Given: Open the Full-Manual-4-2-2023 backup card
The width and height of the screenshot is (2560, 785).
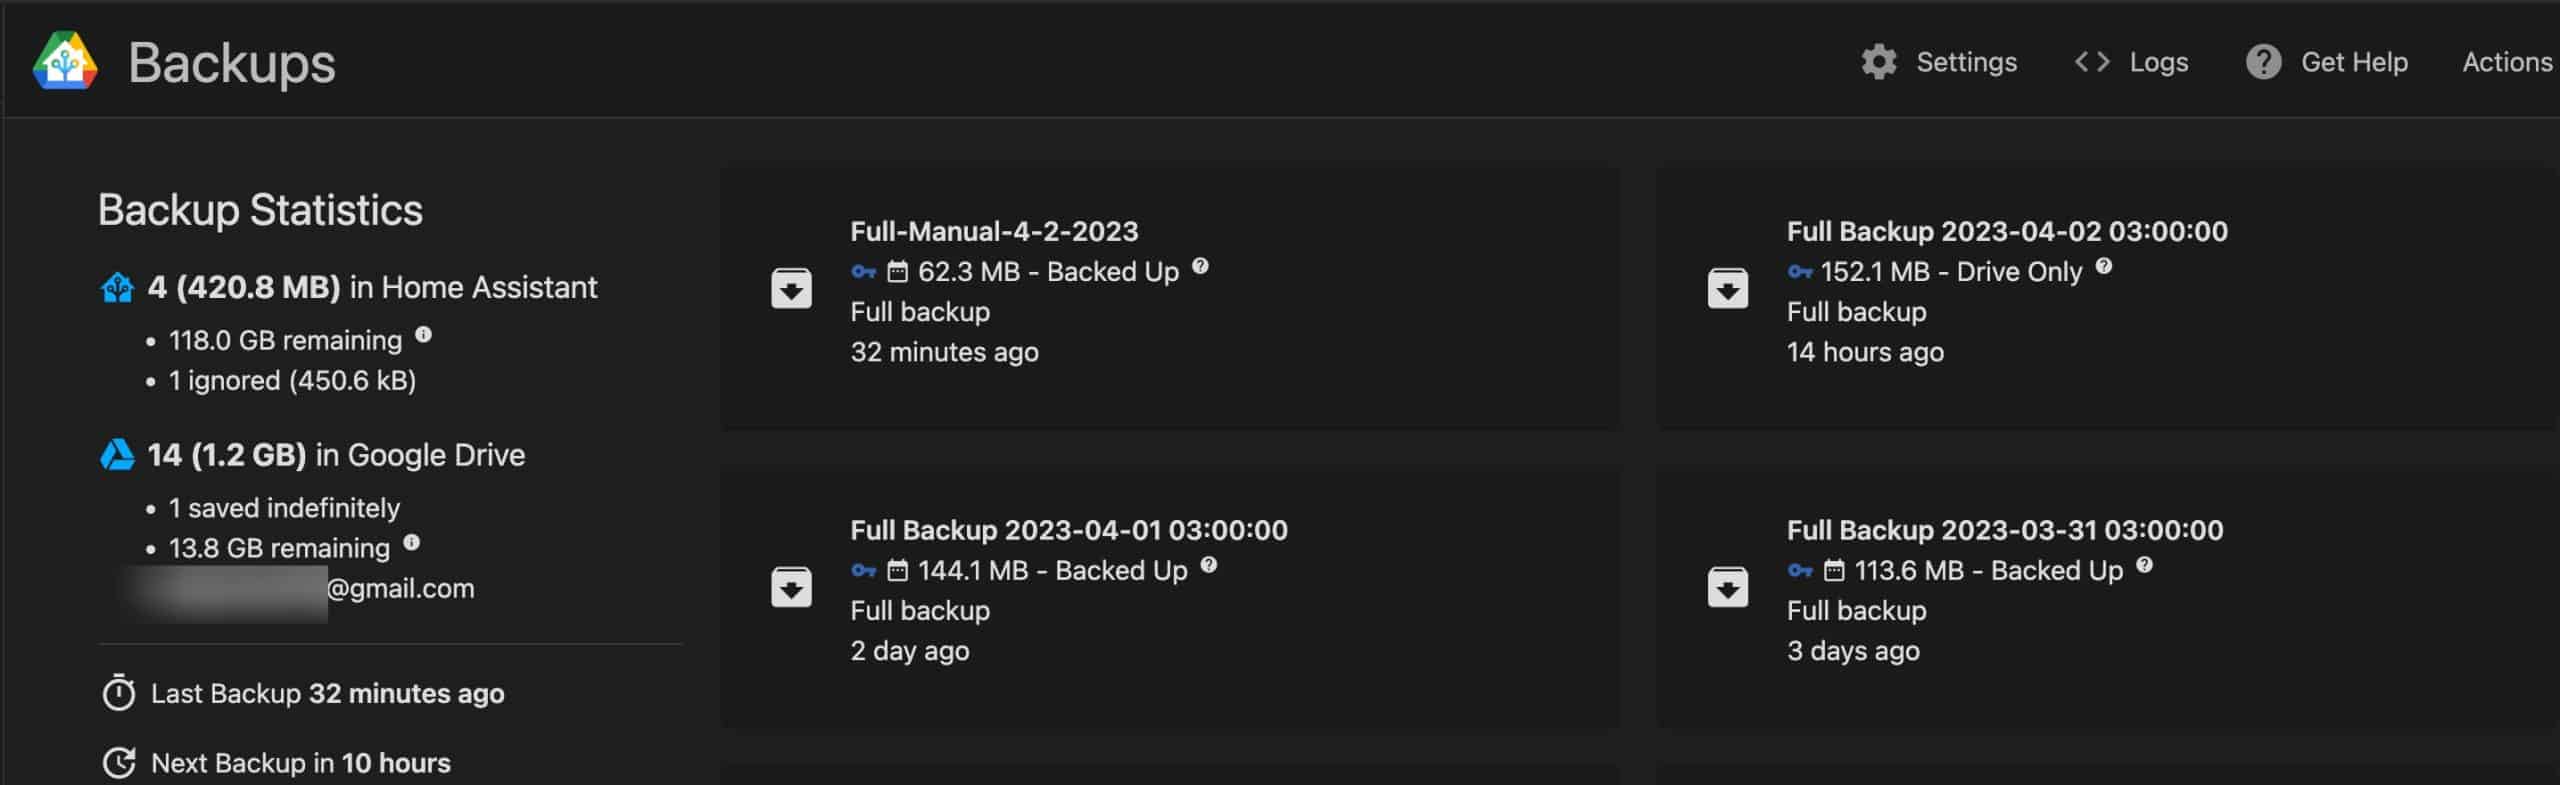Looking at the screenshot, I should click(1170, 295).
